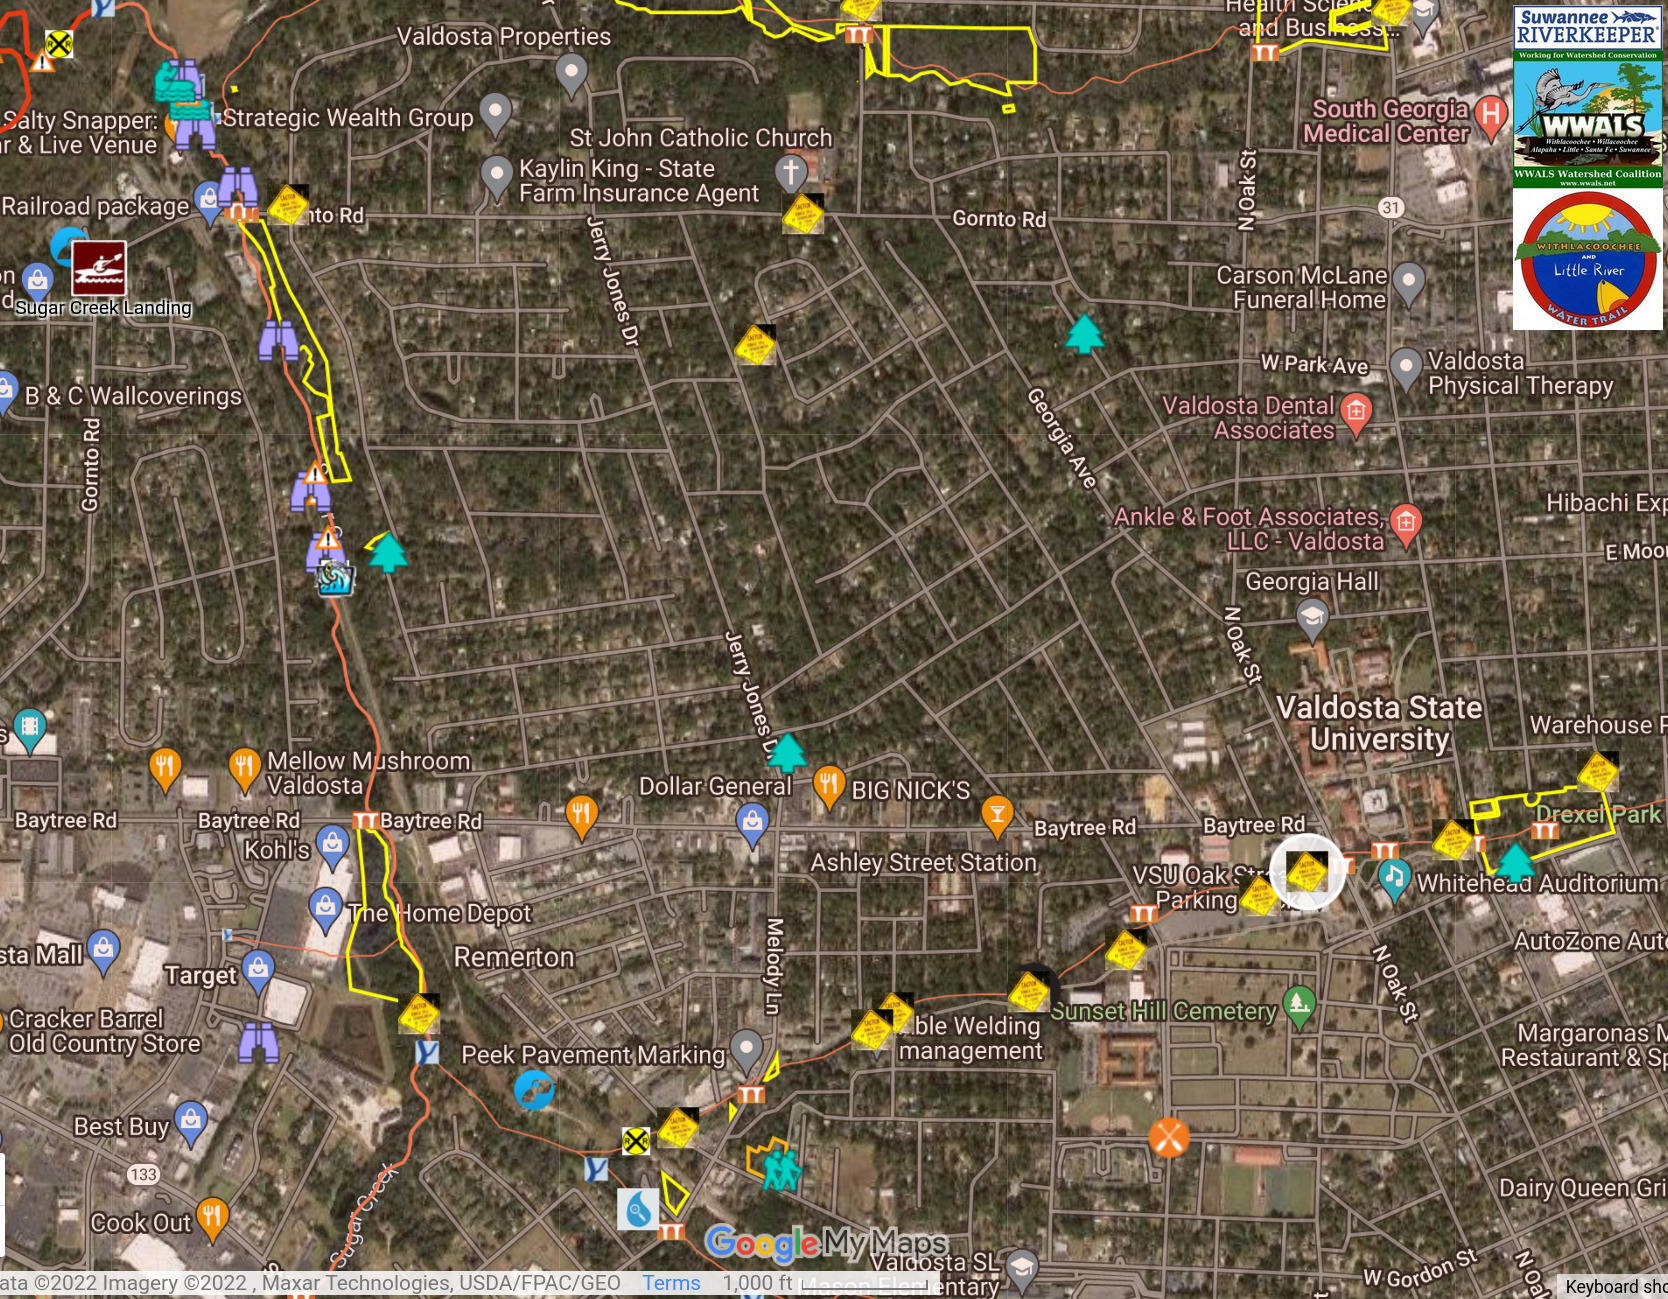This screenshot has height=1299, width=1668.
Task: Select the Whitehead Auditorium music note marker
Action: point(1393,880)
